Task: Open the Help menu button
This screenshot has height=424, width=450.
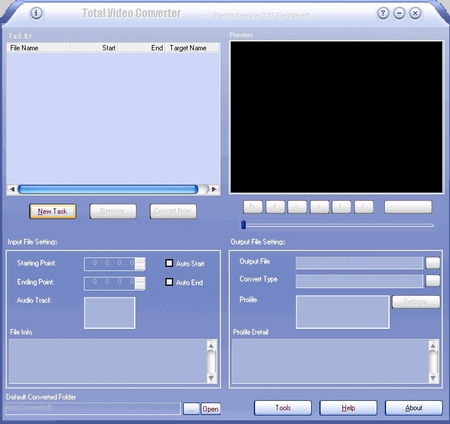Action: pos(348,408)
